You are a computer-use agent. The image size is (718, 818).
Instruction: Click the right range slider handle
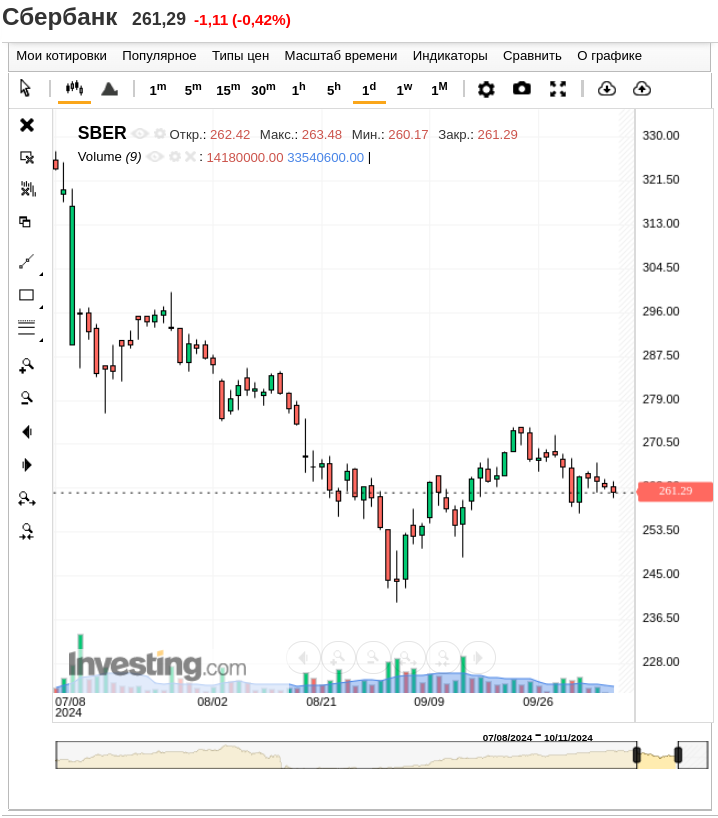[678, 754]
